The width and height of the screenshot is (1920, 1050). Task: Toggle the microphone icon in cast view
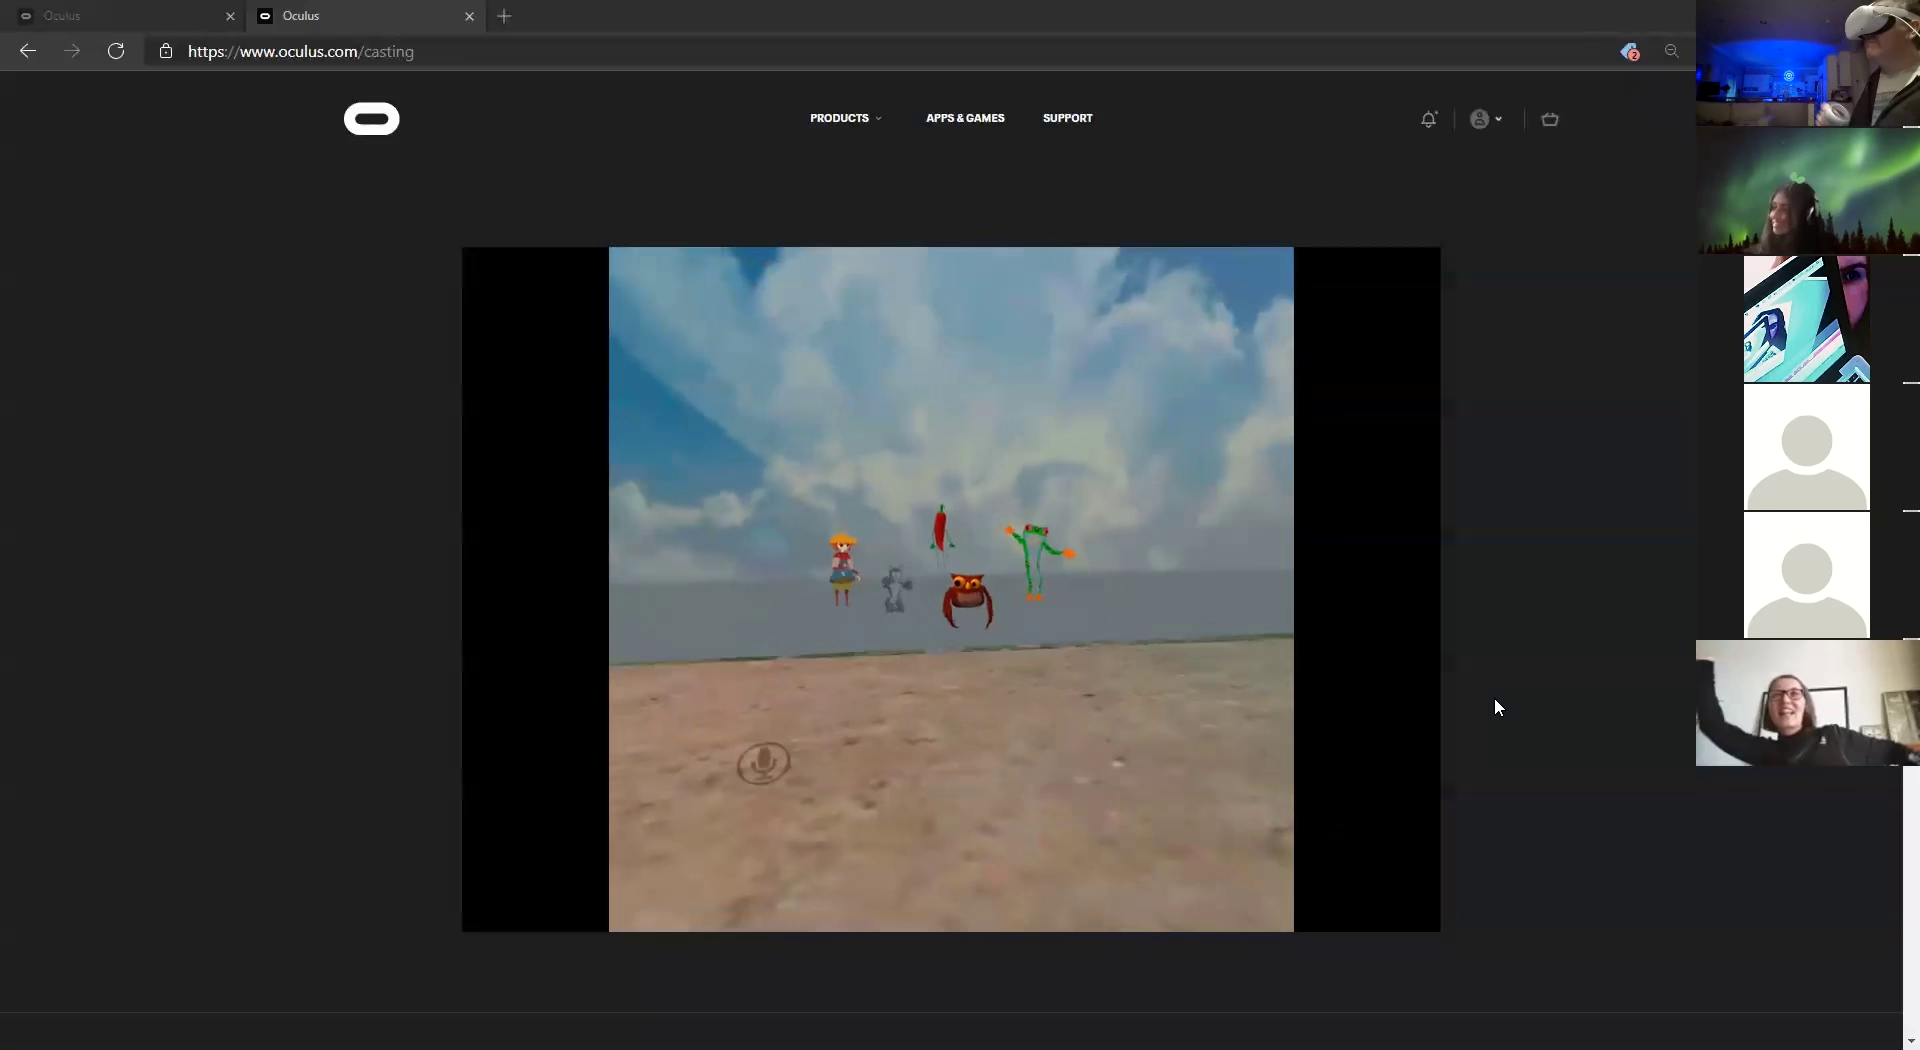763,764
